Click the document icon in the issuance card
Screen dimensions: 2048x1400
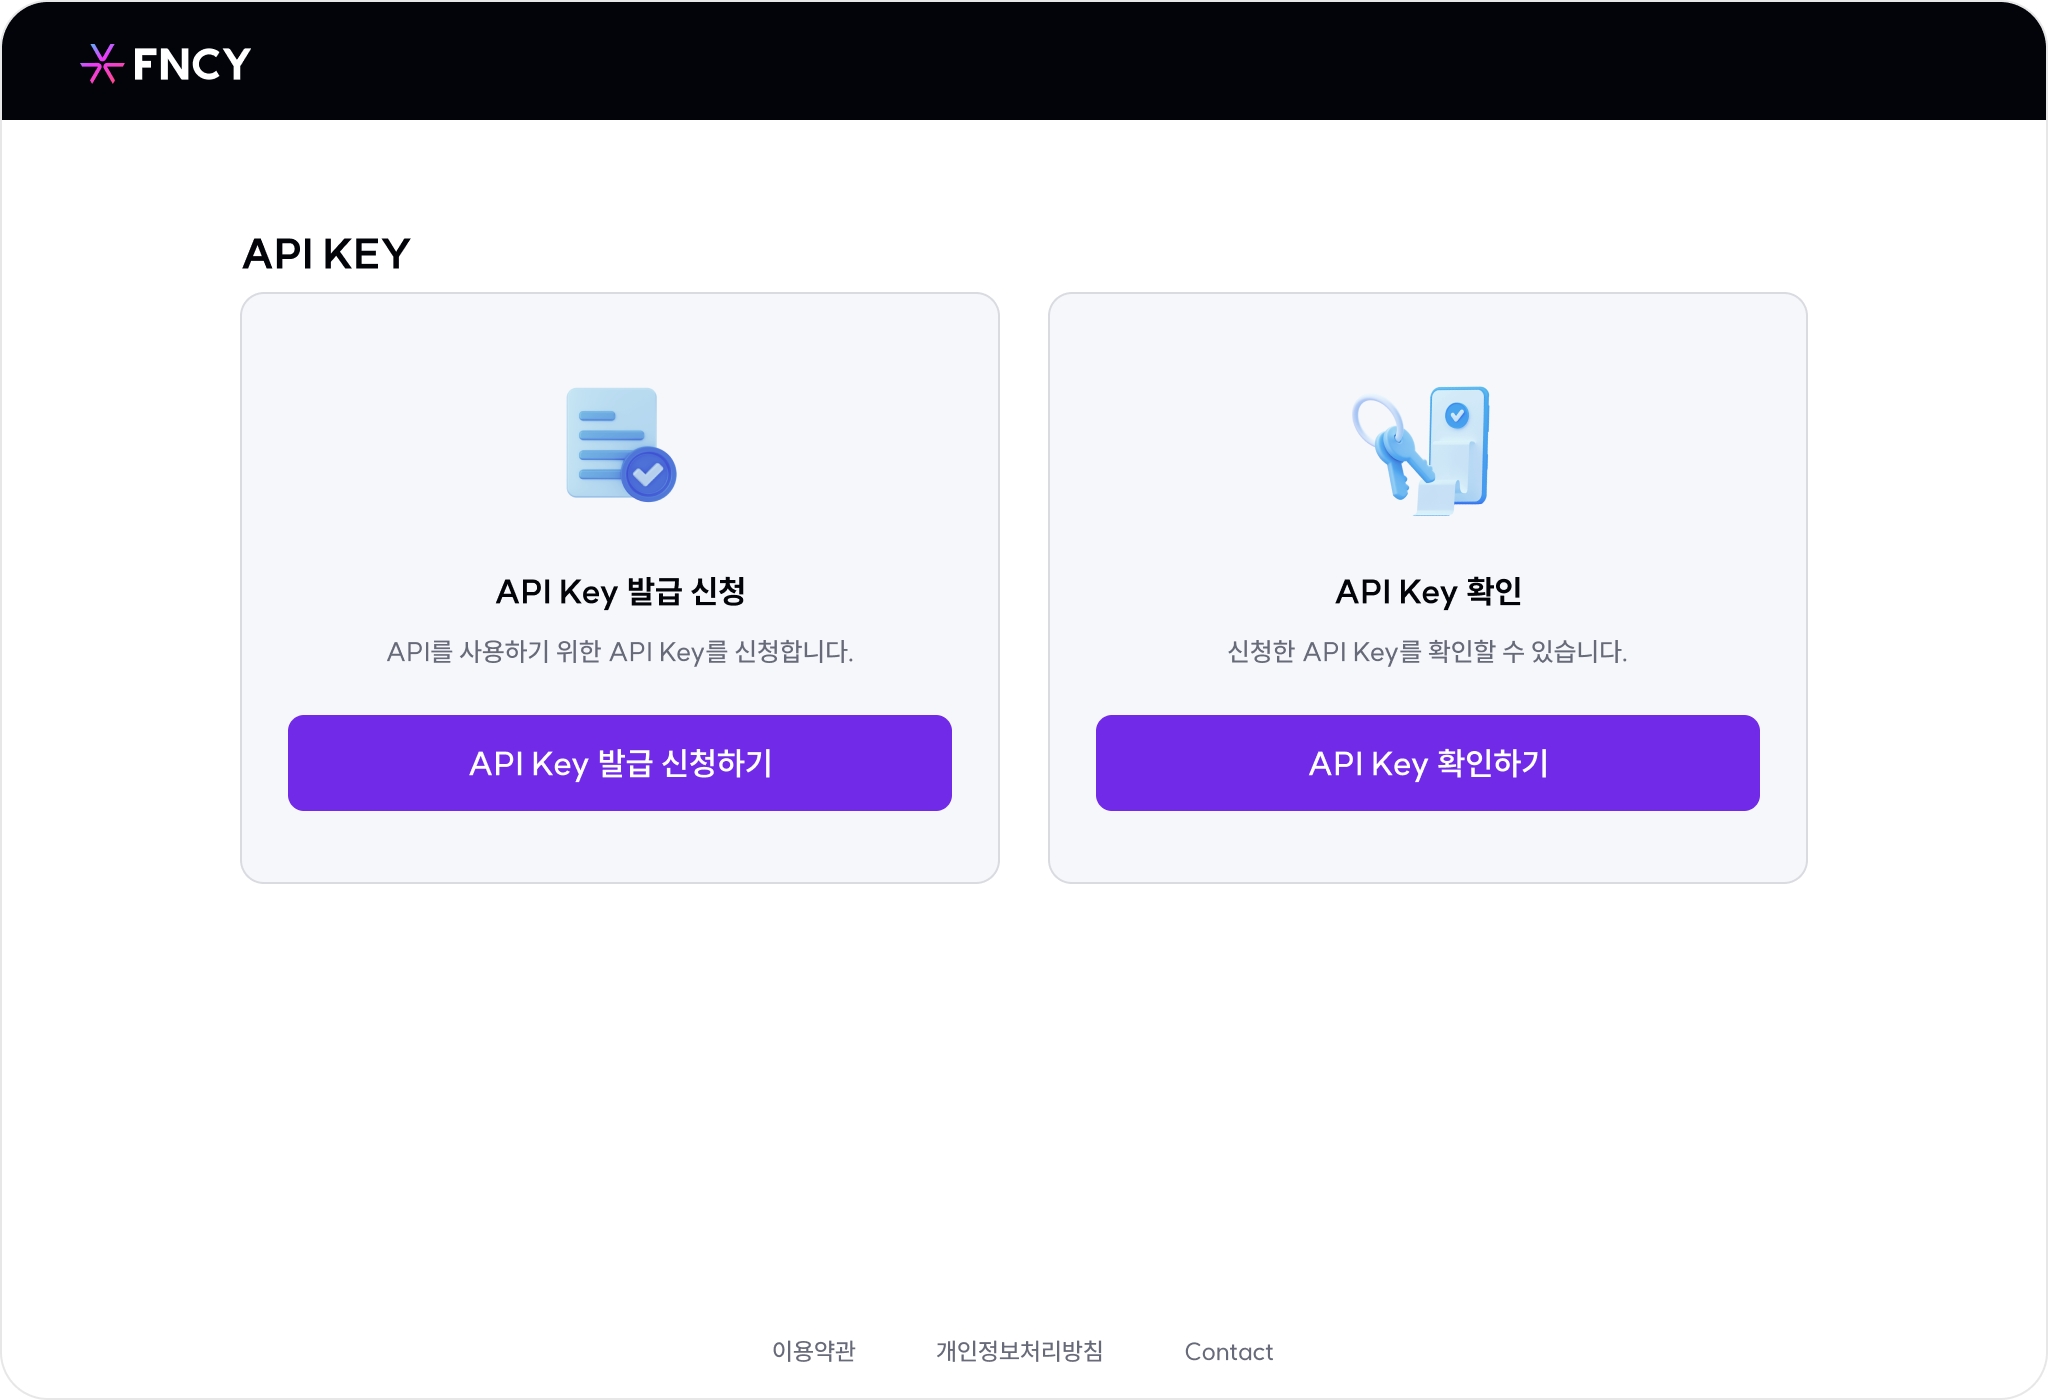click(611, 440)
